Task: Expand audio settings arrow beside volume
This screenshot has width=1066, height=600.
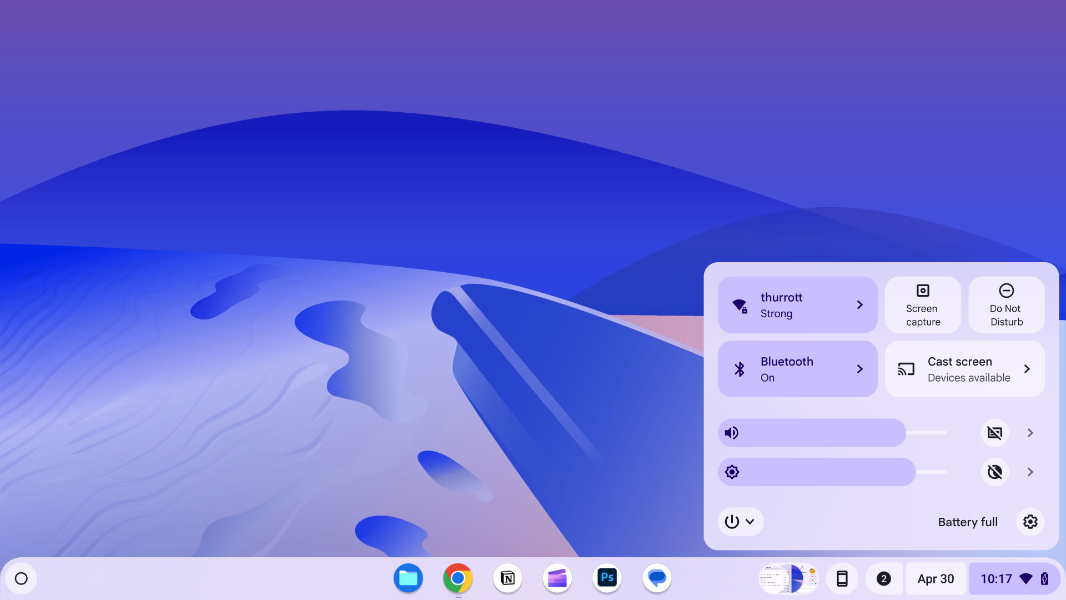Action: 1030,433
